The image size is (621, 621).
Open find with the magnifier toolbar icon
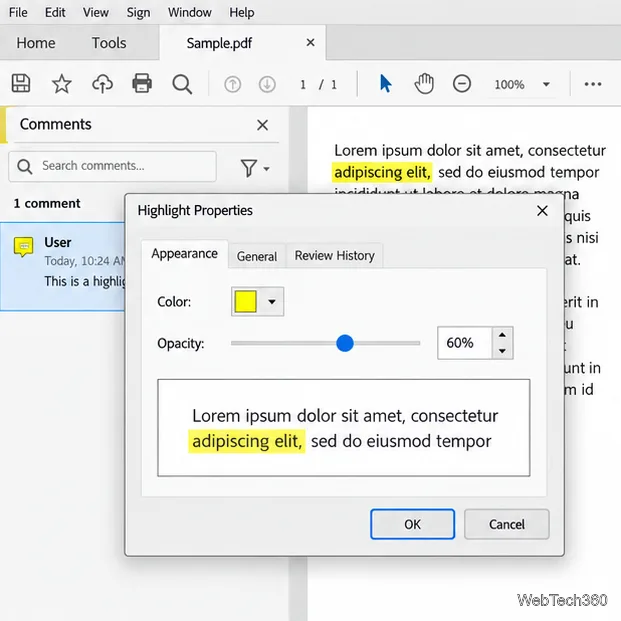coord(182,84)
